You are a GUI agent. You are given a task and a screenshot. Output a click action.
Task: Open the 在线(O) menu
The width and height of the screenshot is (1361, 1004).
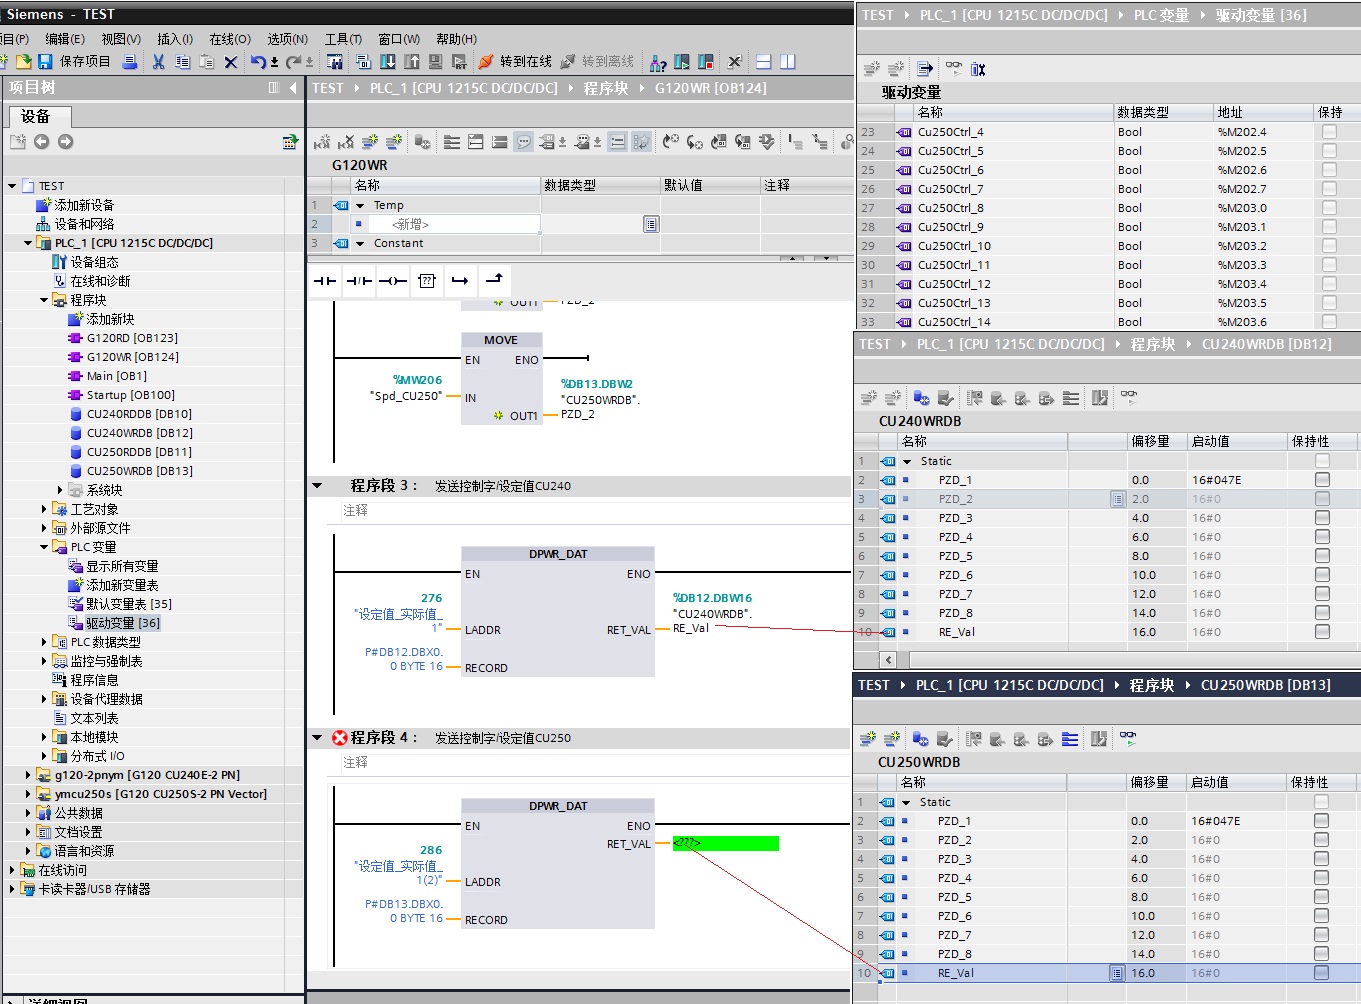pyautogui.click(x=229, y=39)
